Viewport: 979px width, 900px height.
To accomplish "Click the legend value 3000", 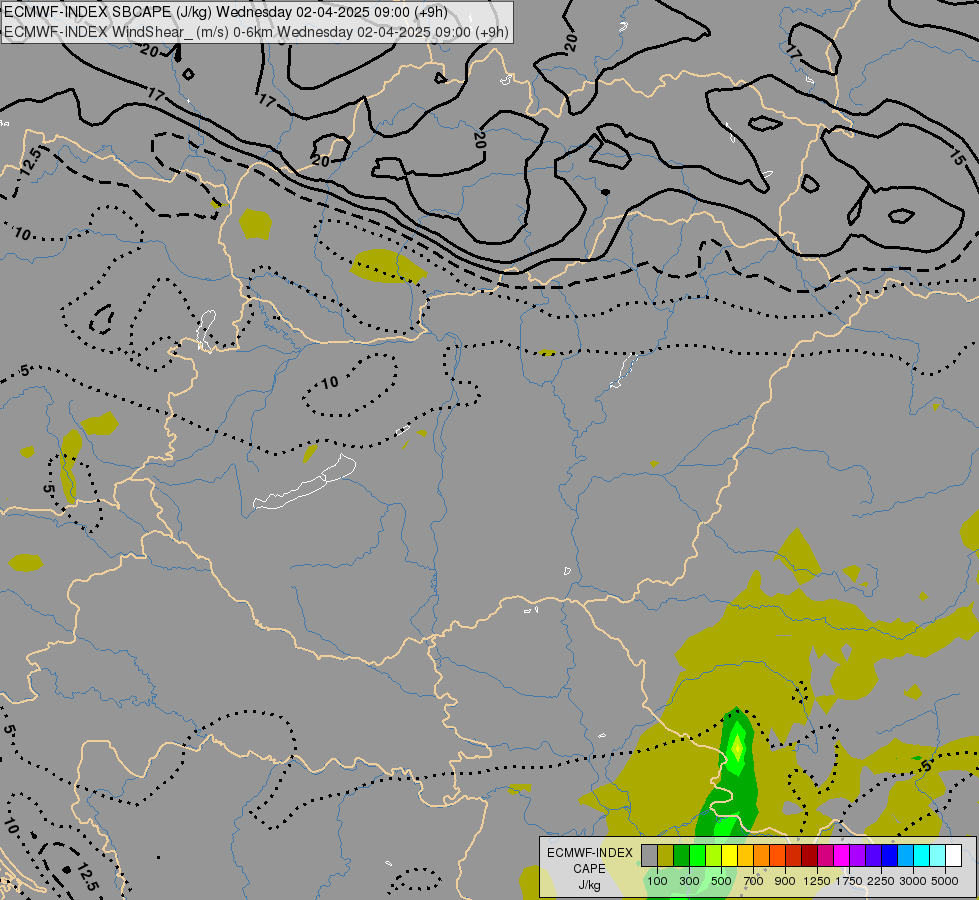I will [x=913, y=881].
